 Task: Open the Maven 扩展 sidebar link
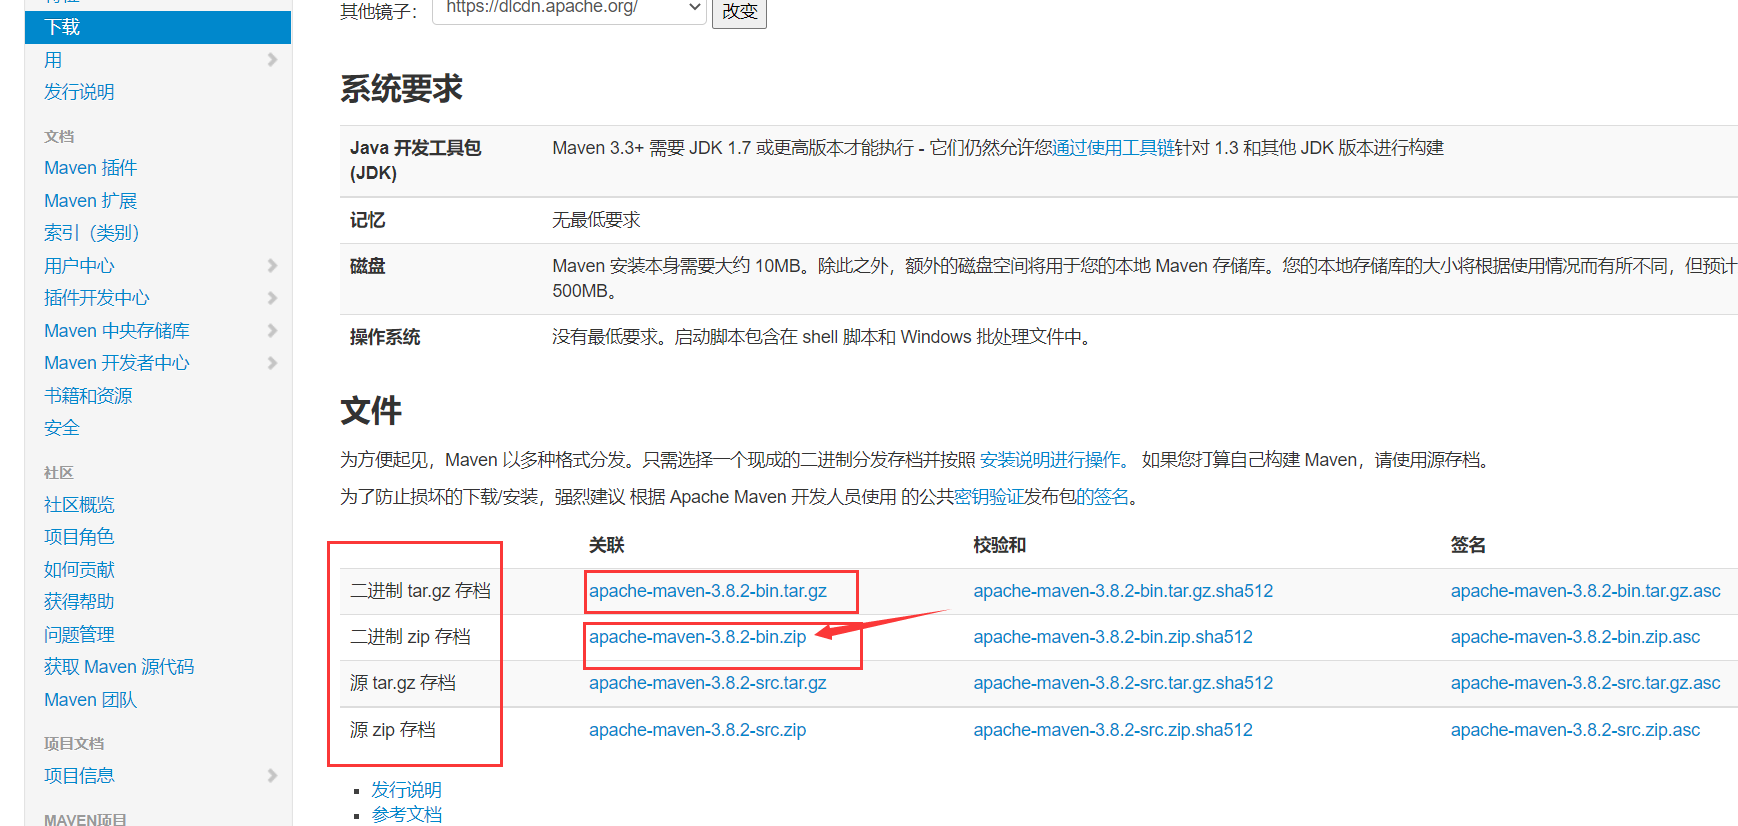pyautogui.click(x=90, y=201)
